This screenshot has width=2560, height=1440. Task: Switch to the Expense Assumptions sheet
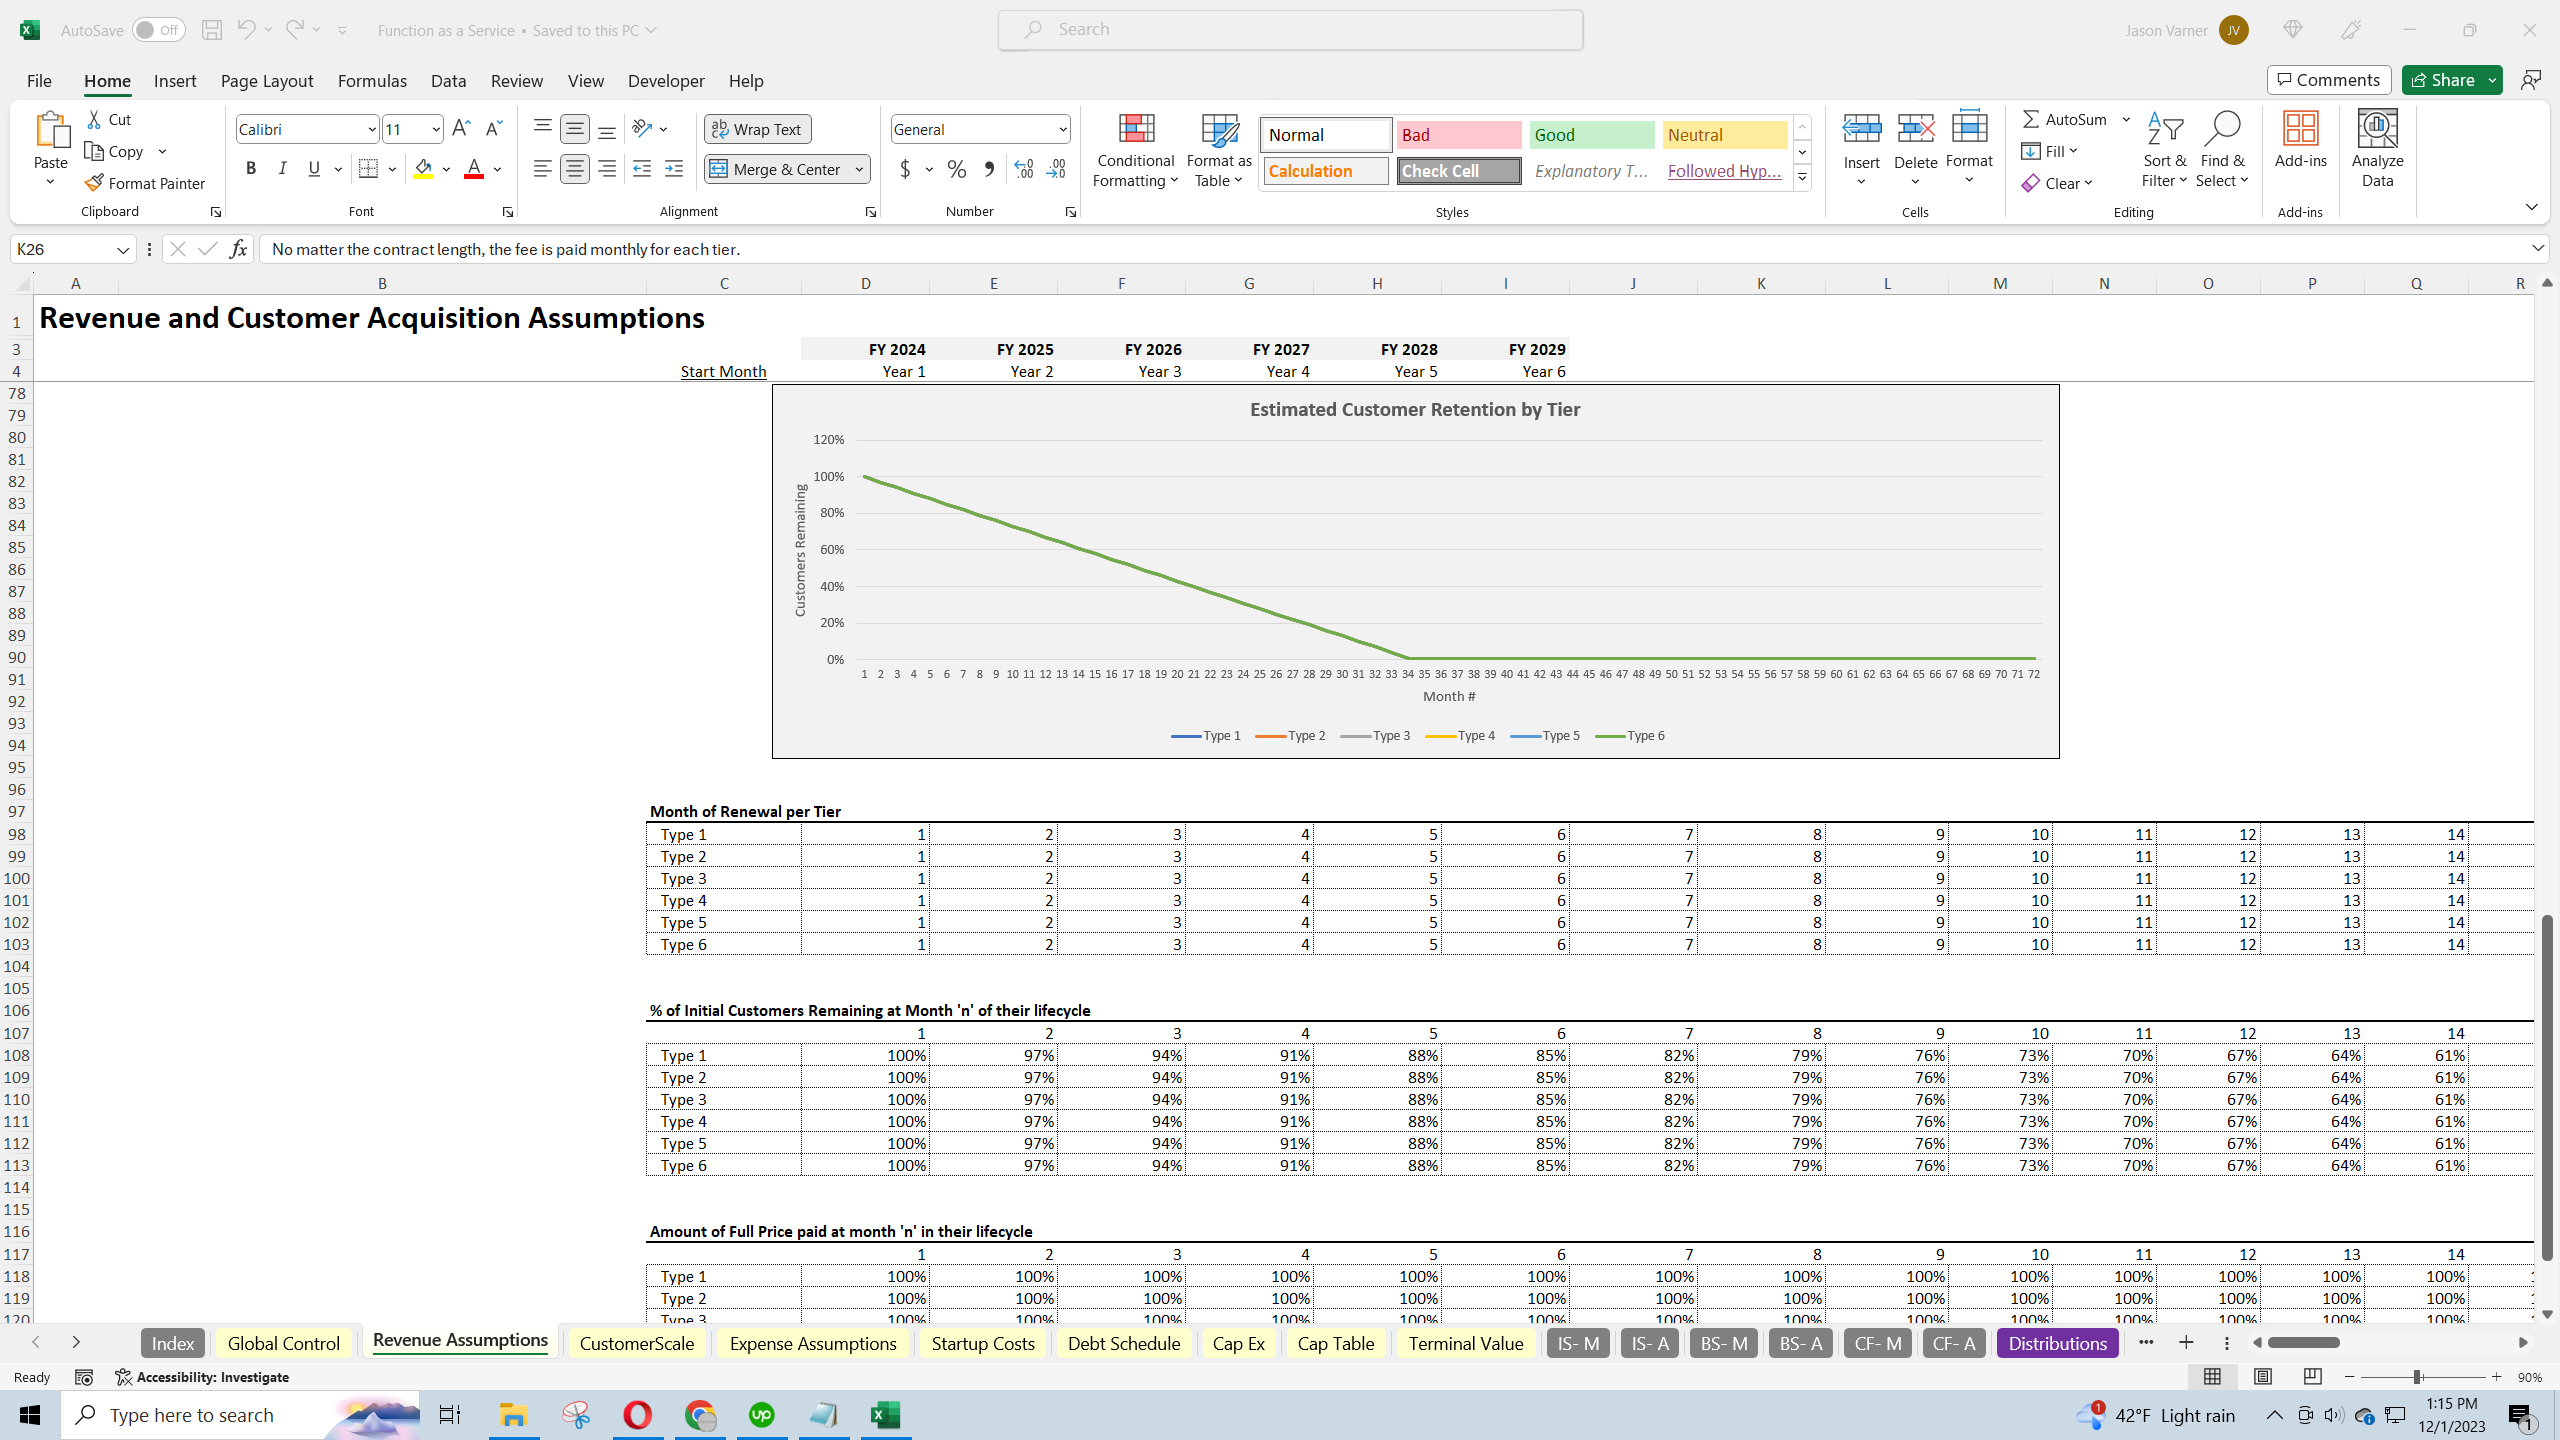pyautogui.click(x=812, y=1343)
